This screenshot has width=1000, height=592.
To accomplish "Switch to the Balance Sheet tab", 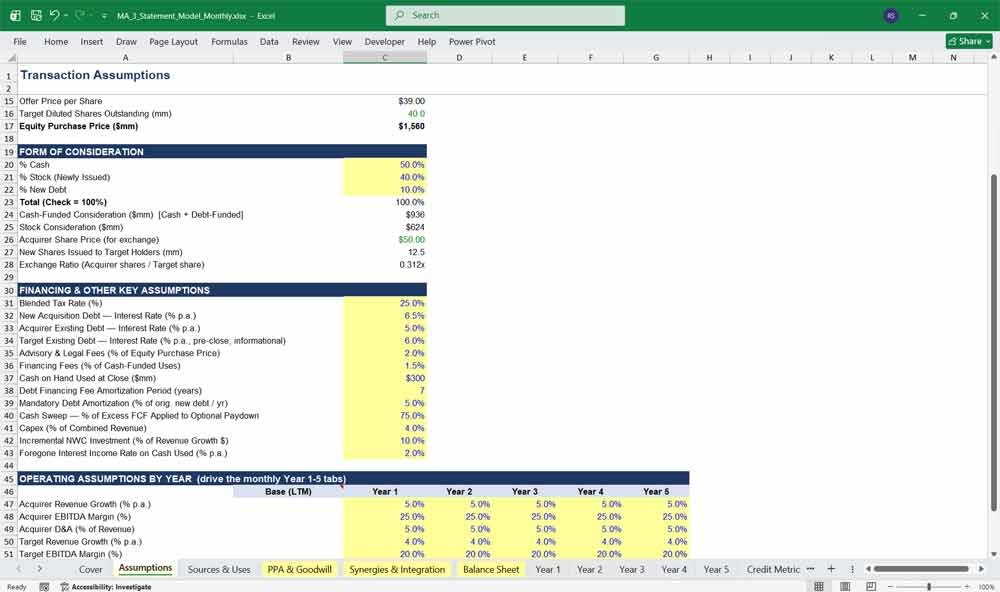I will click(490, 569).
